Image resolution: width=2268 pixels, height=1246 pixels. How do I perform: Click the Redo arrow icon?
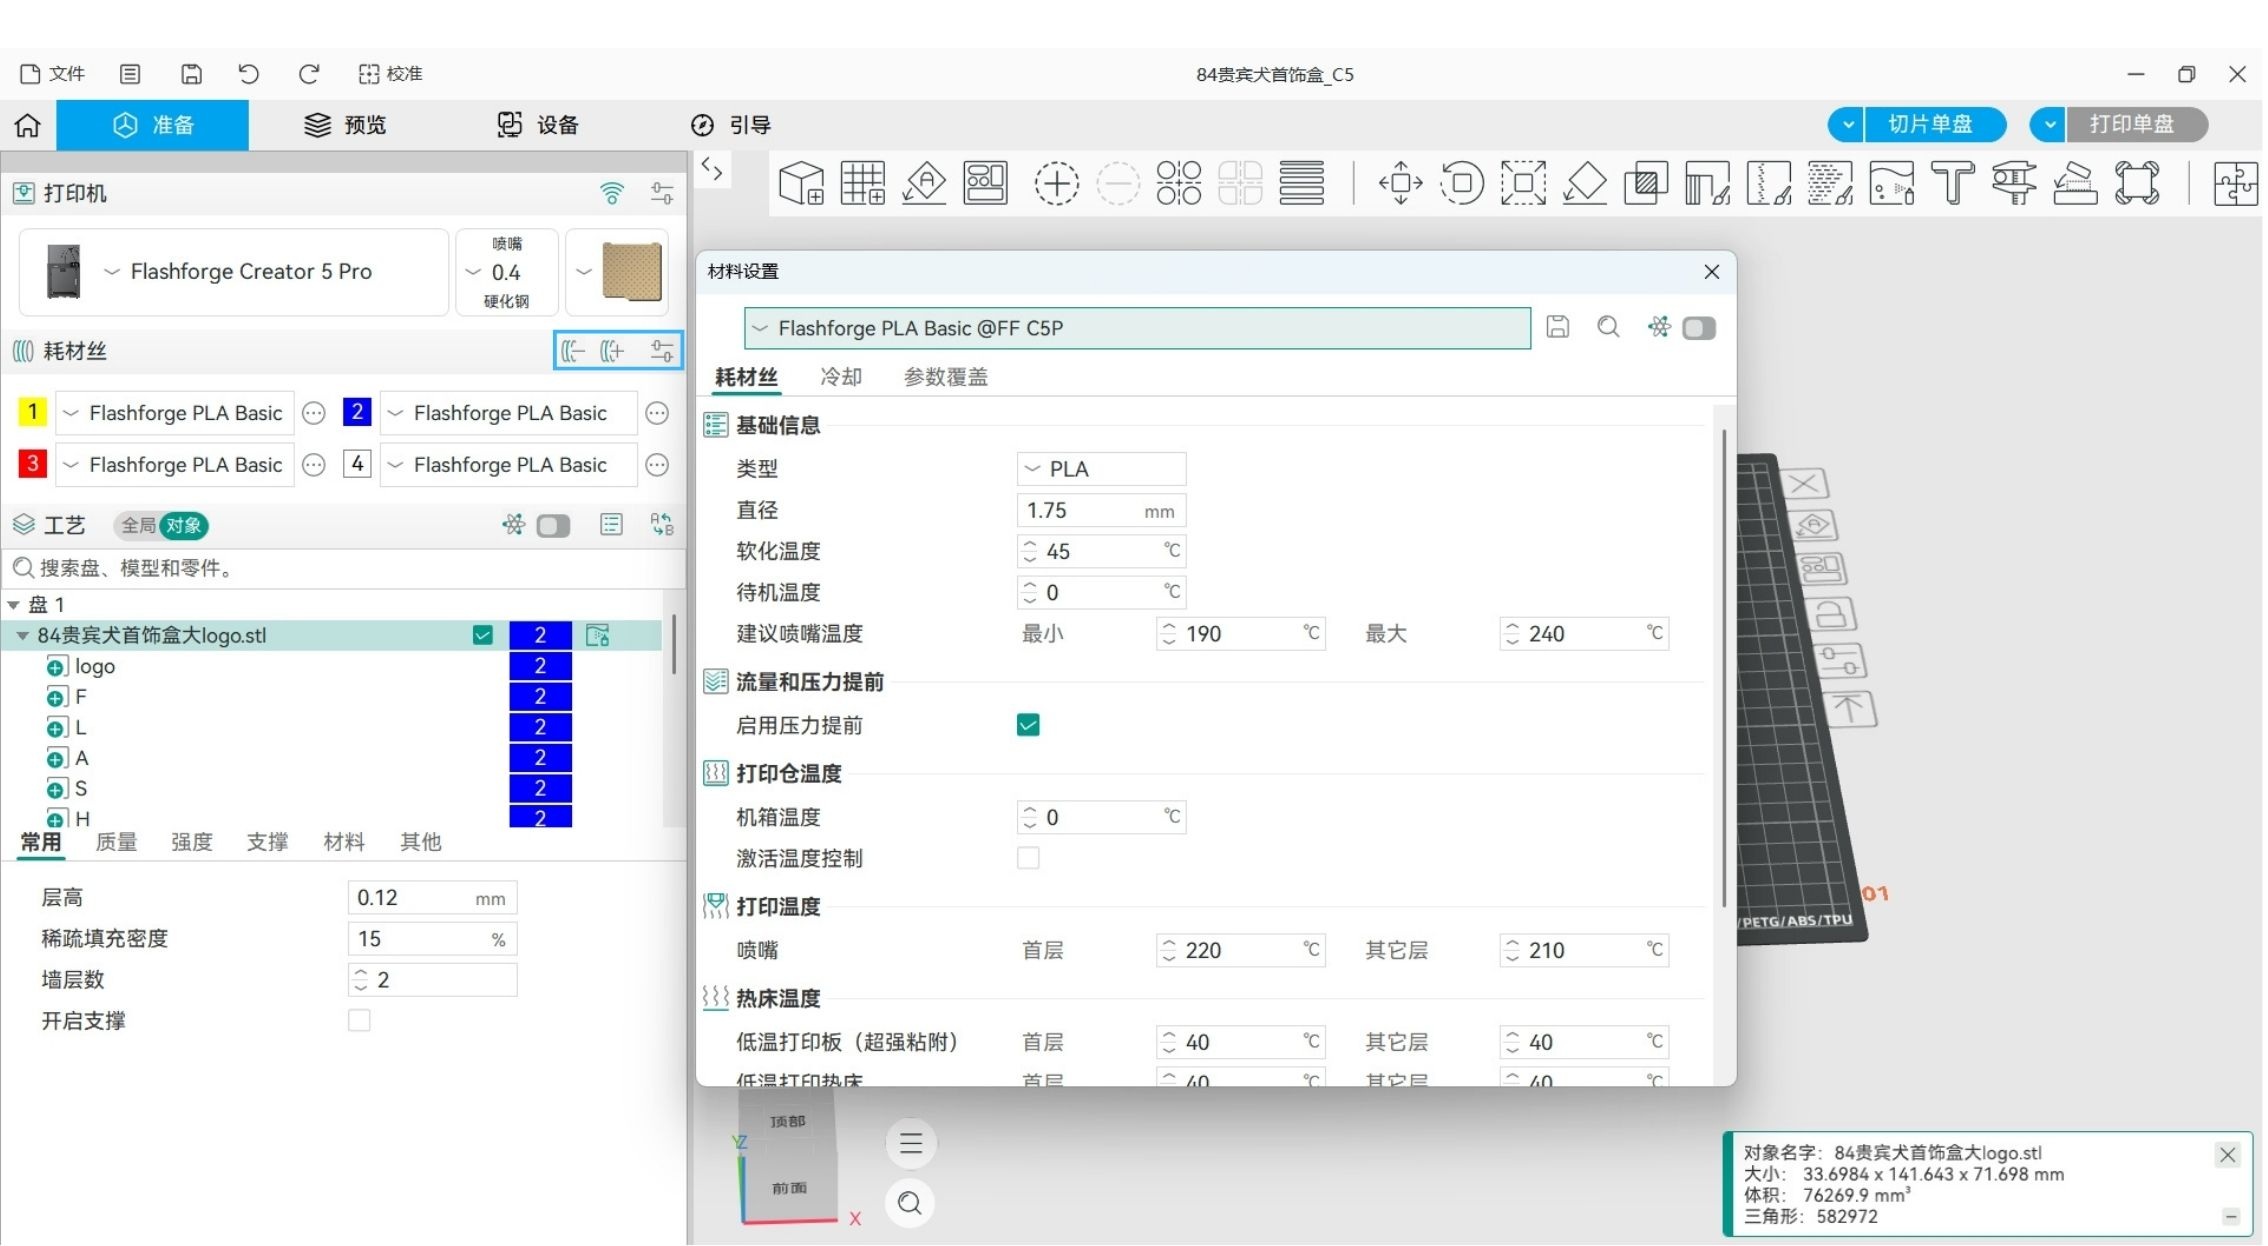click(309, 74)
